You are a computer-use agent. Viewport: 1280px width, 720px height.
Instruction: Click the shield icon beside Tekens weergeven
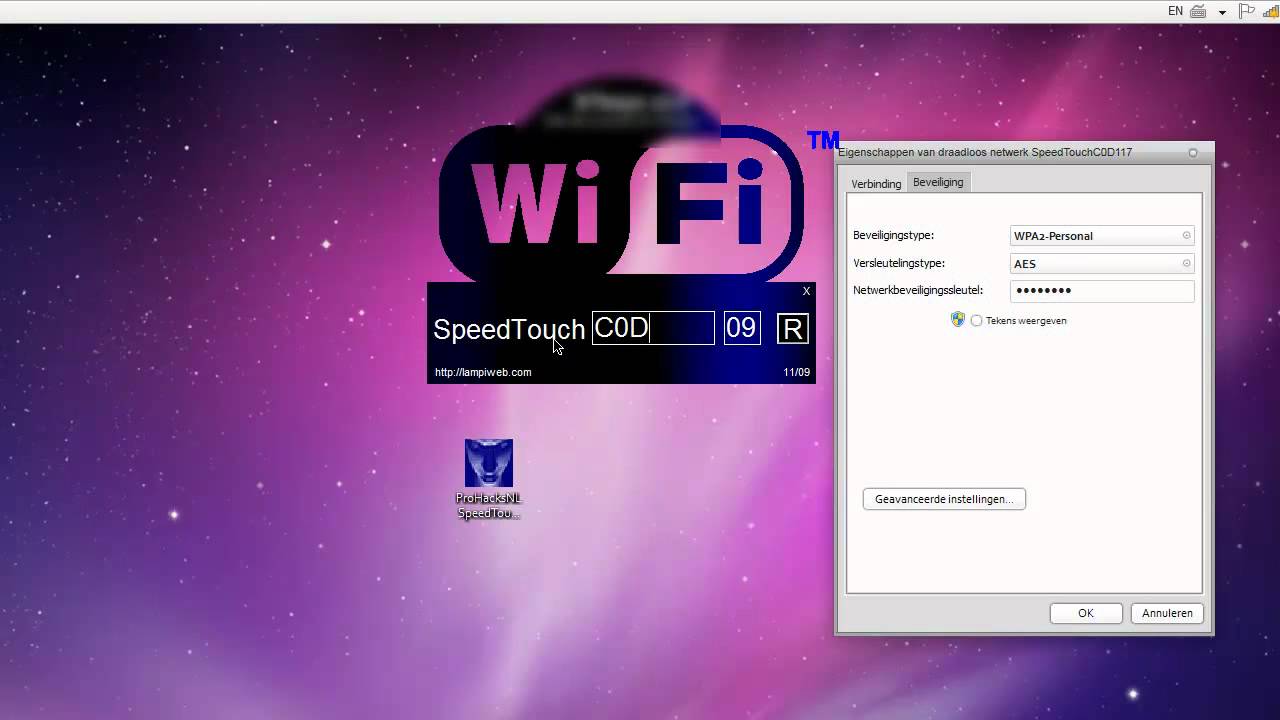coord(958,320)
